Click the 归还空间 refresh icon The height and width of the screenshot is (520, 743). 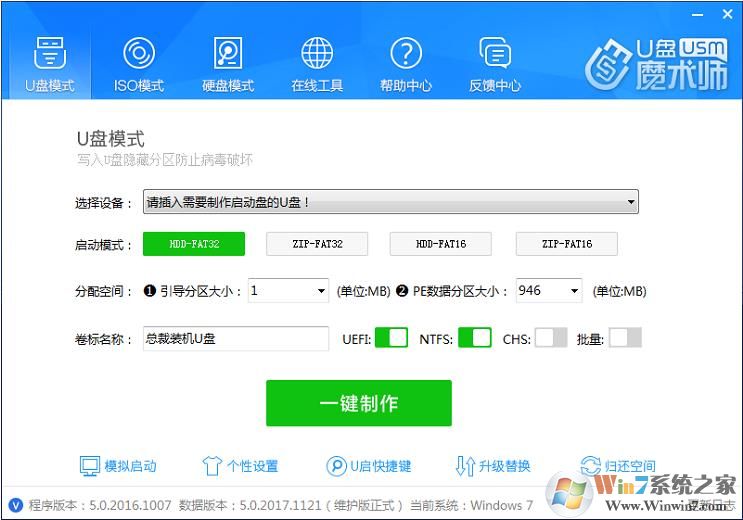590,465
